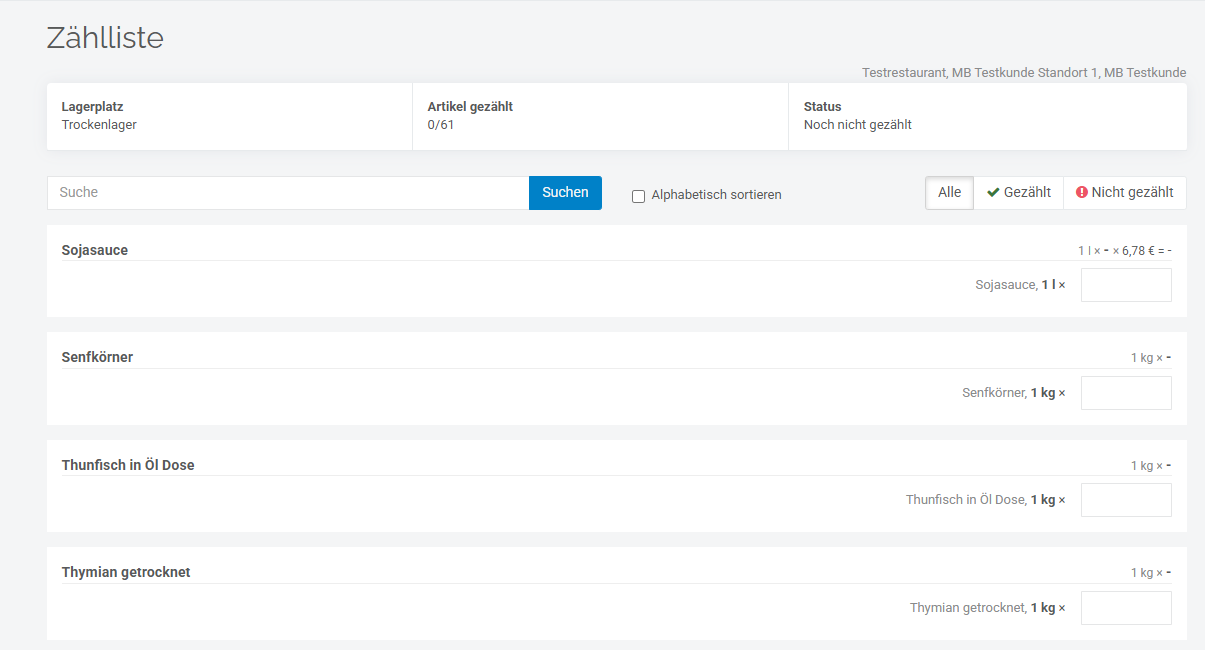Click the Thymian getrocknet quantity field
1205x650 pixels.
(x=1125, y=608)
